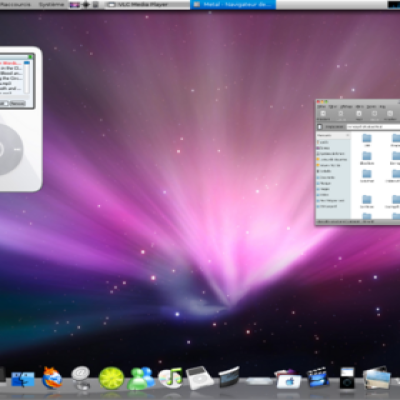Screen dimensions: 400x400
Task: Open the Raccourcis menu in top panel
Action: [15, 5]
